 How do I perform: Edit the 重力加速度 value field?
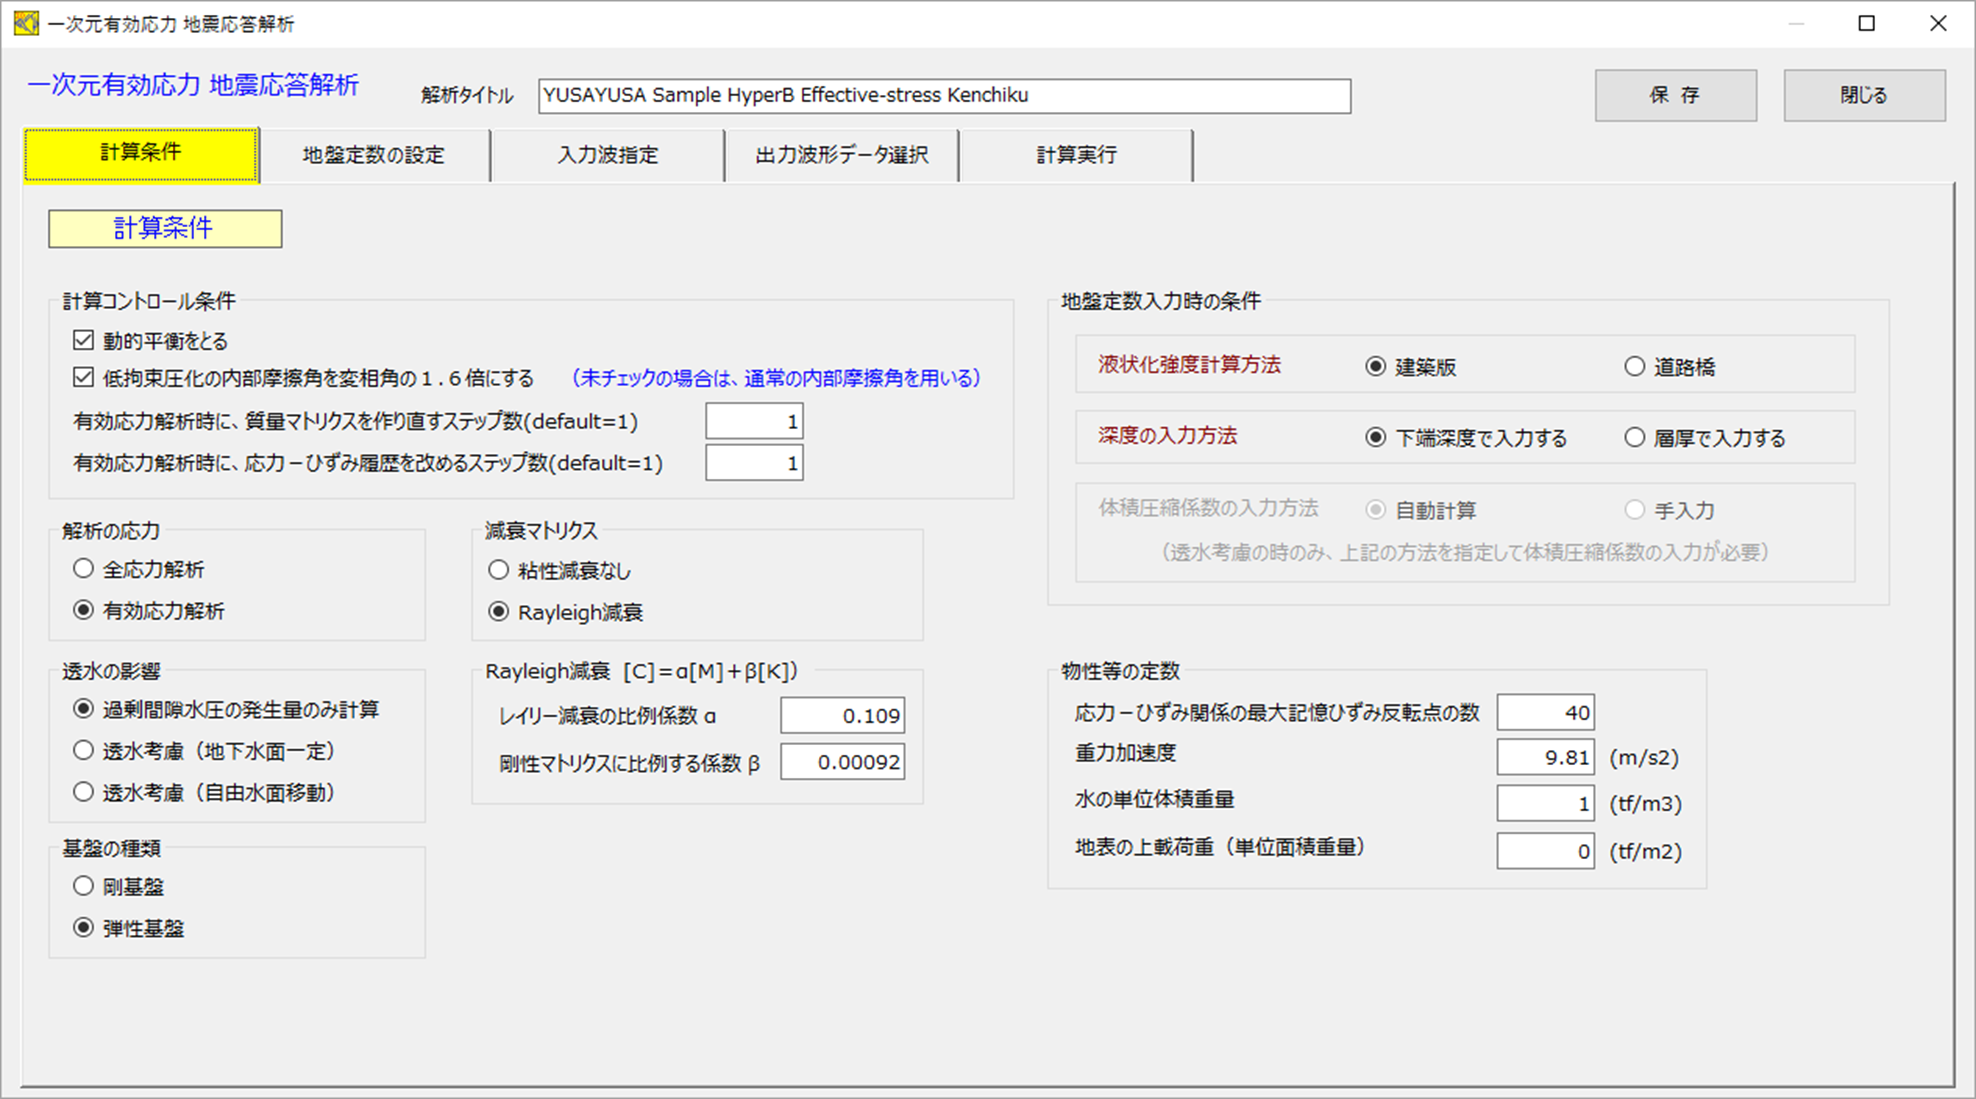click(1545, 757)
